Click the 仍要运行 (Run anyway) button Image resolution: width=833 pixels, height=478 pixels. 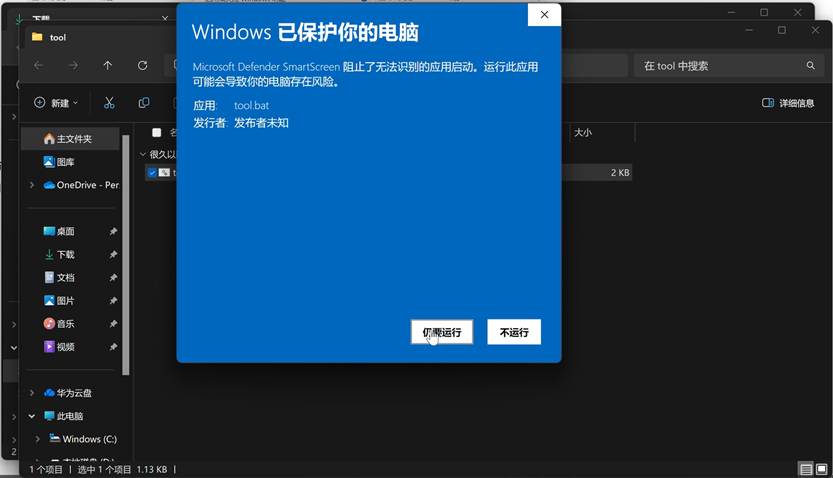pos(441,332)
